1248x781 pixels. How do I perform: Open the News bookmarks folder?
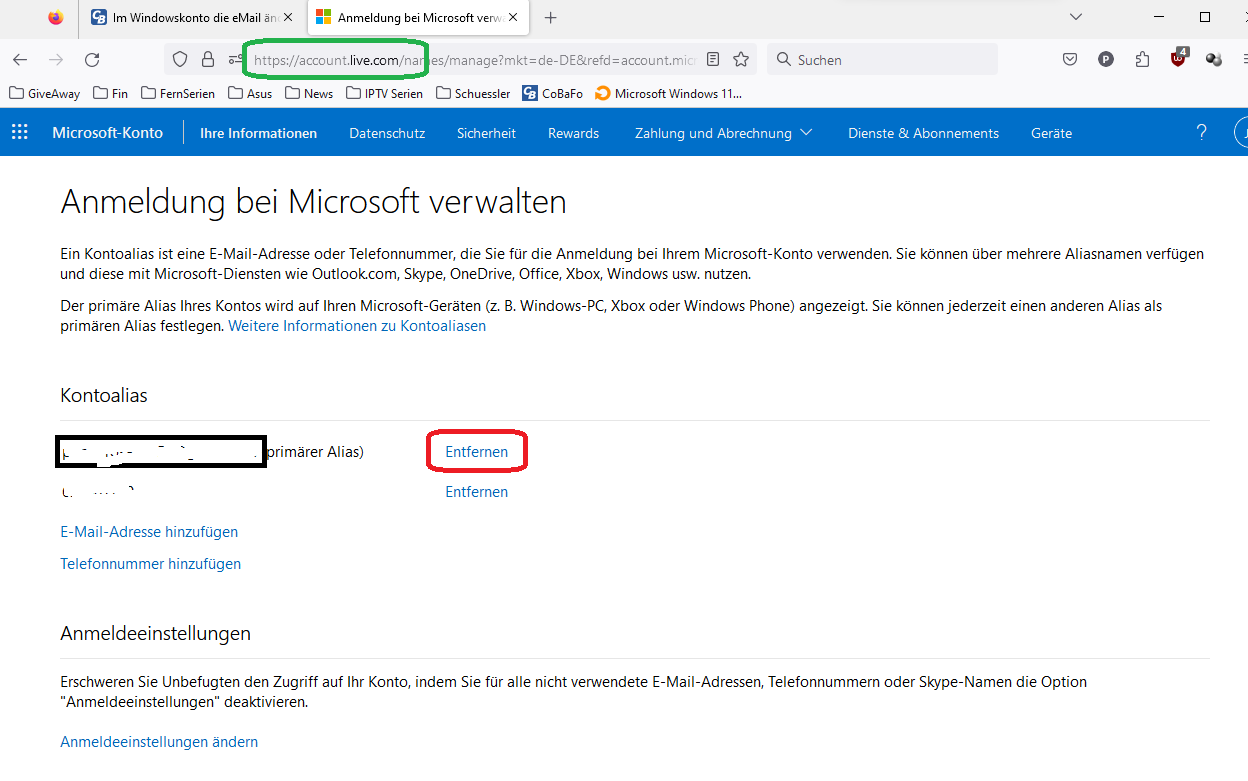click(x=309, y=93)
